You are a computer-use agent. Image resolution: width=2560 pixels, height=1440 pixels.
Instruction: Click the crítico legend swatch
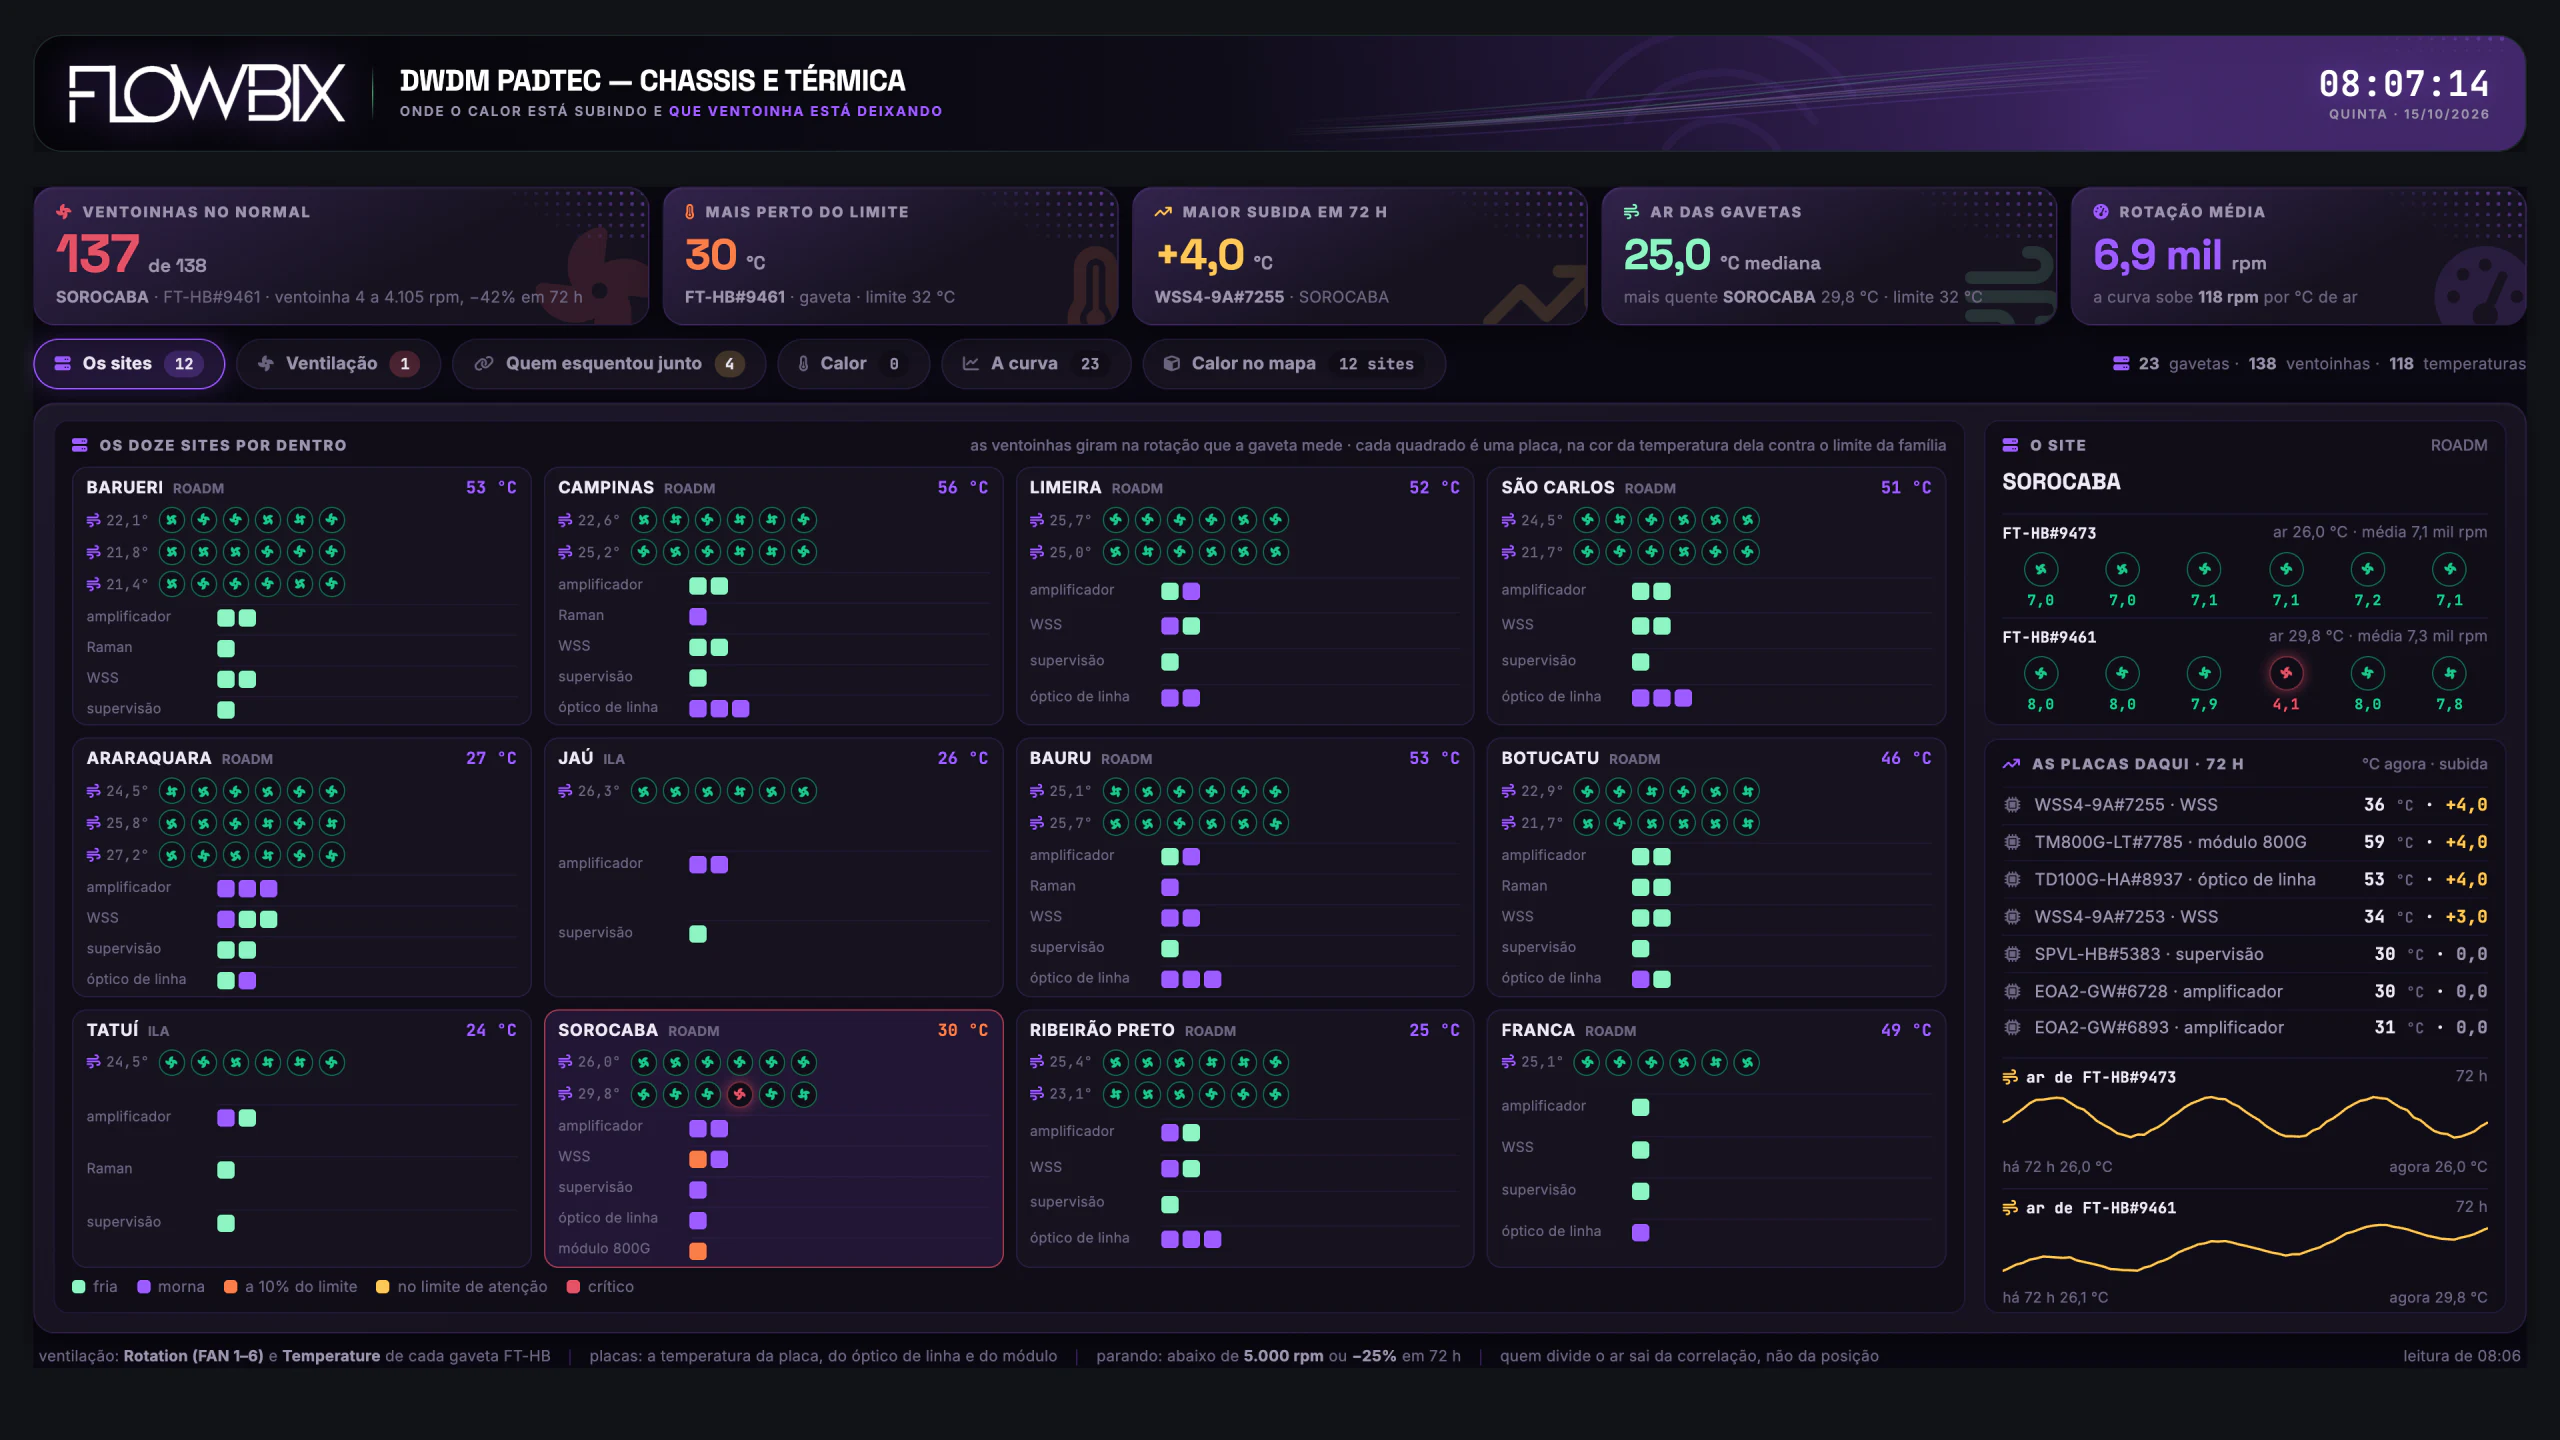click(x=574, y=1287)
